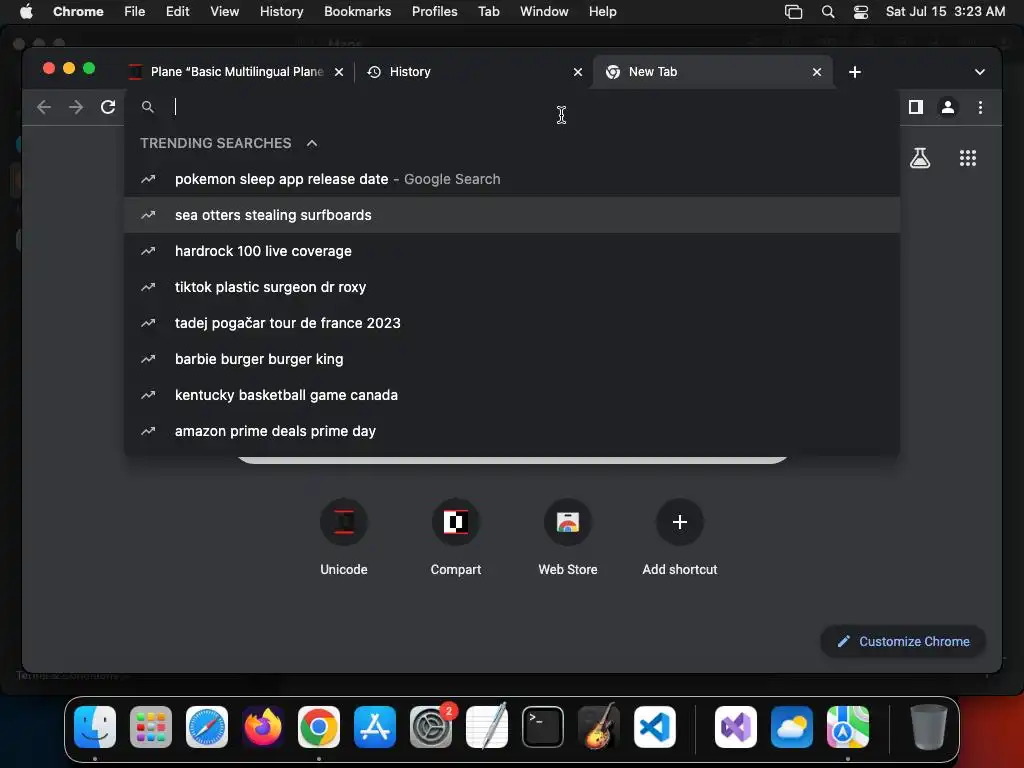Open the Help menu

click(x=602, y=12)
